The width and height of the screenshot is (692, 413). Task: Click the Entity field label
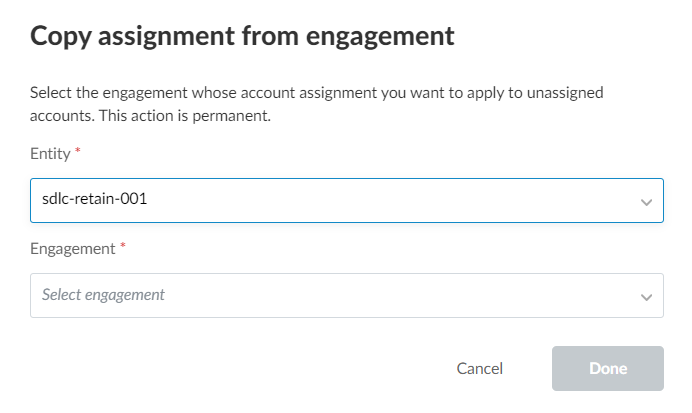[x=50, y=153]
